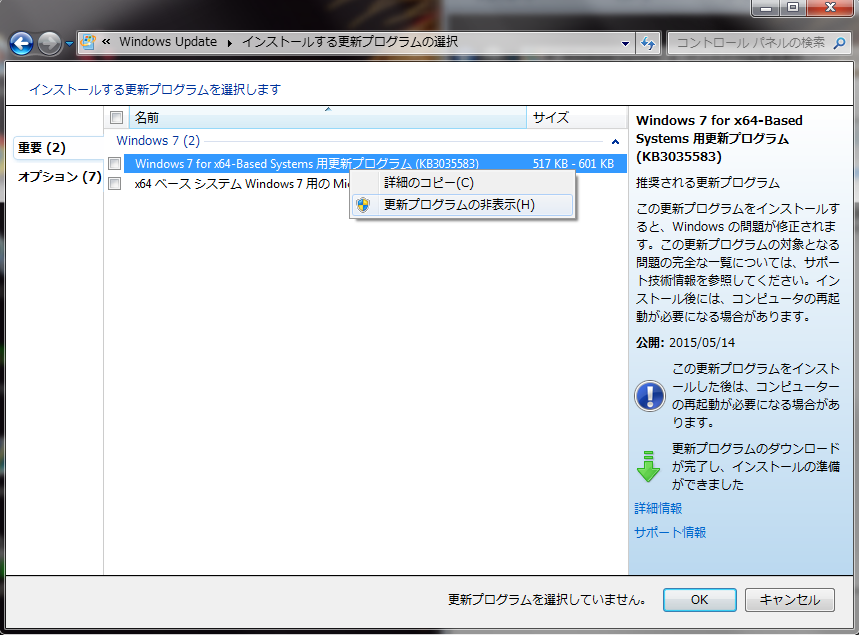
Task: Sort by the 名前 column header
Action: tap(328, 117)
